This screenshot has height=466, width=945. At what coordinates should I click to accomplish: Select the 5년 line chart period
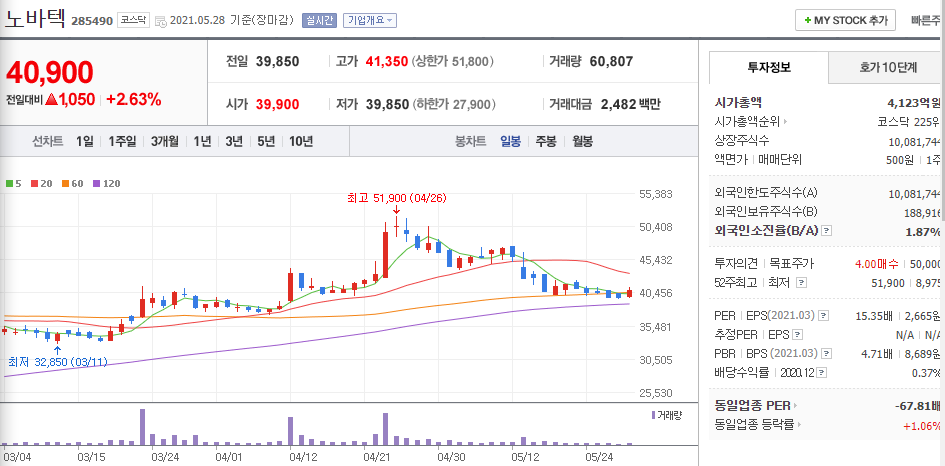(x=266, y=142)
